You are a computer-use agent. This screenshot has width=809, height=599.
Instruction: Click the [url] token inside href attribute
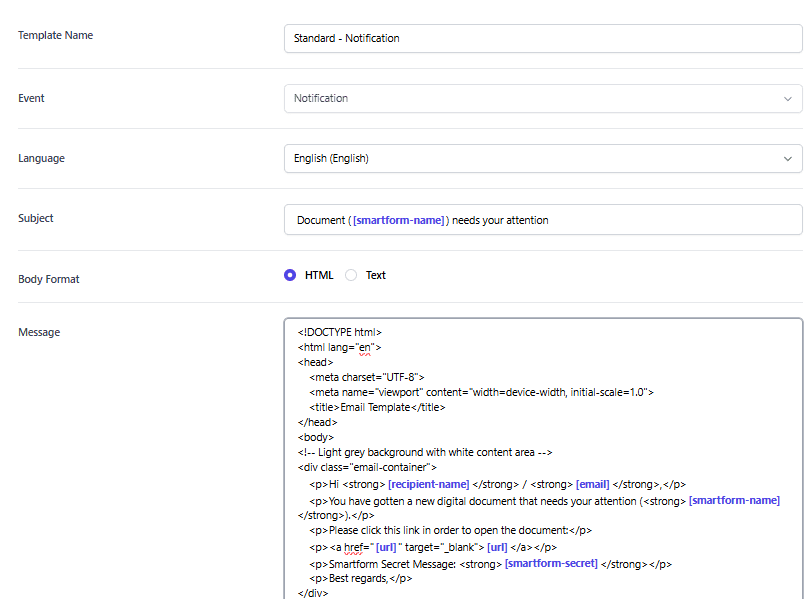click(x=387, y=547)
